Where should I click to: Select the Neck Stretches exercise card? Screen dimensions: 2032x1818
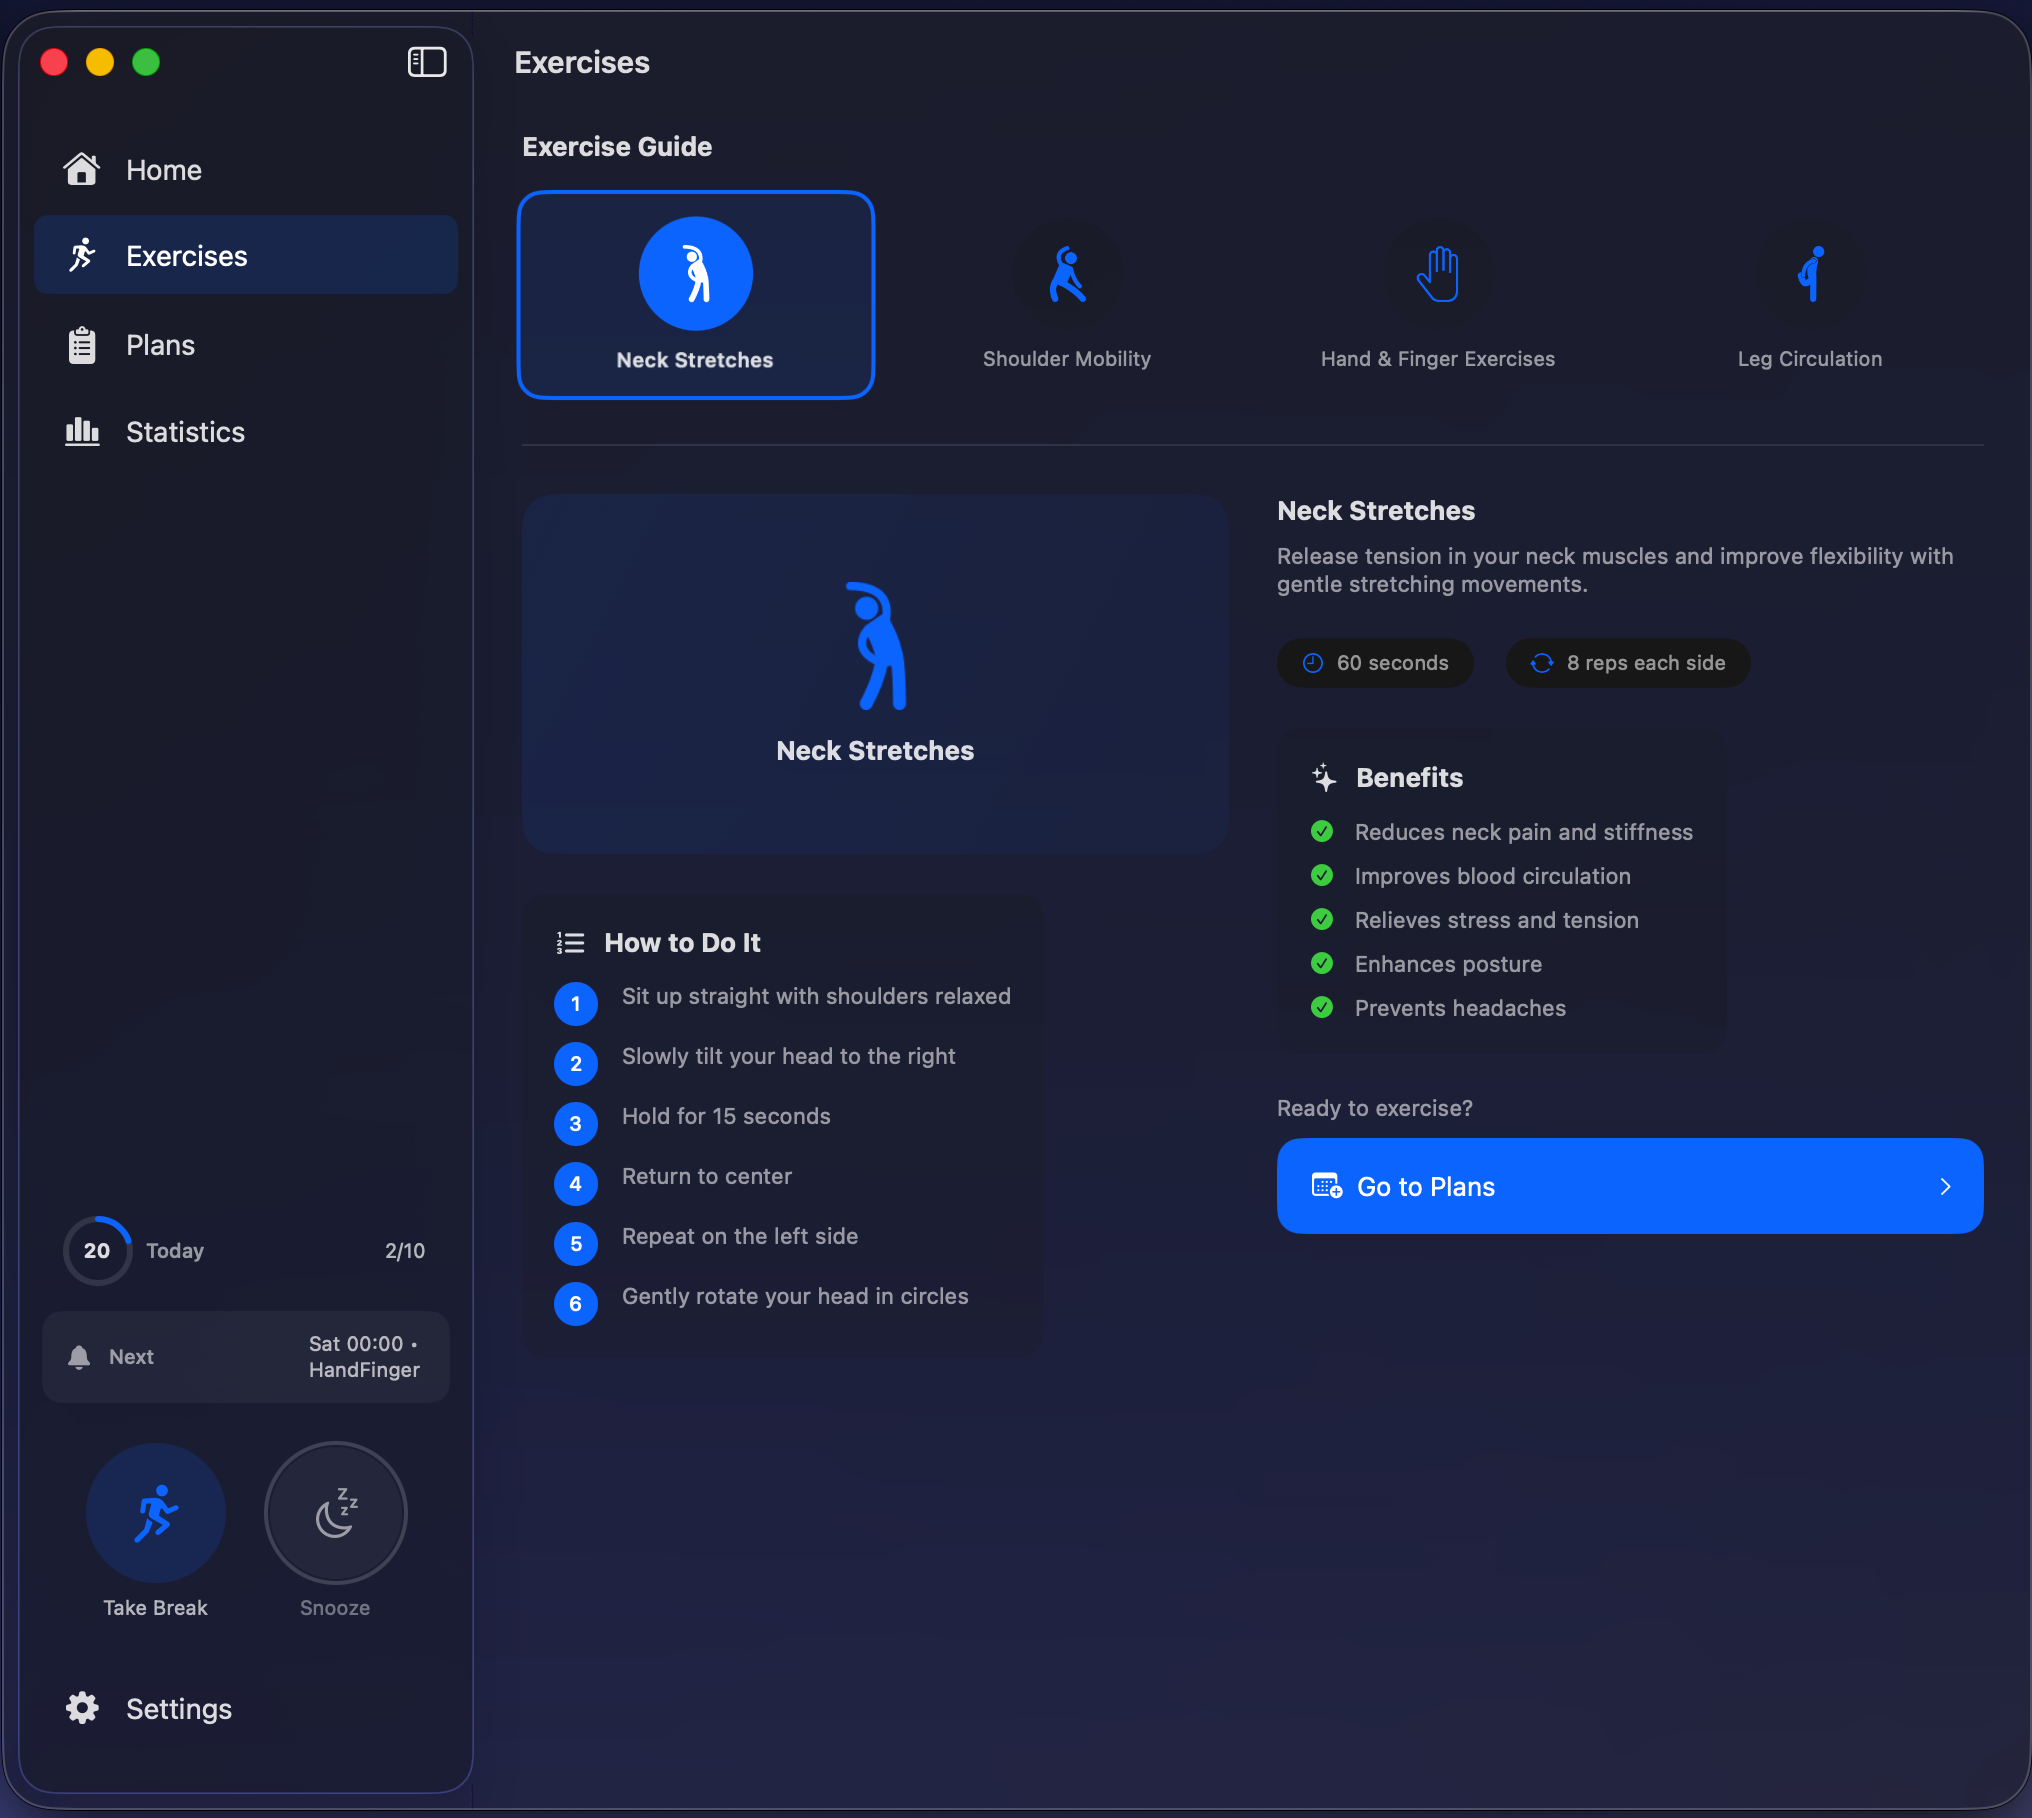coord(695,295)
